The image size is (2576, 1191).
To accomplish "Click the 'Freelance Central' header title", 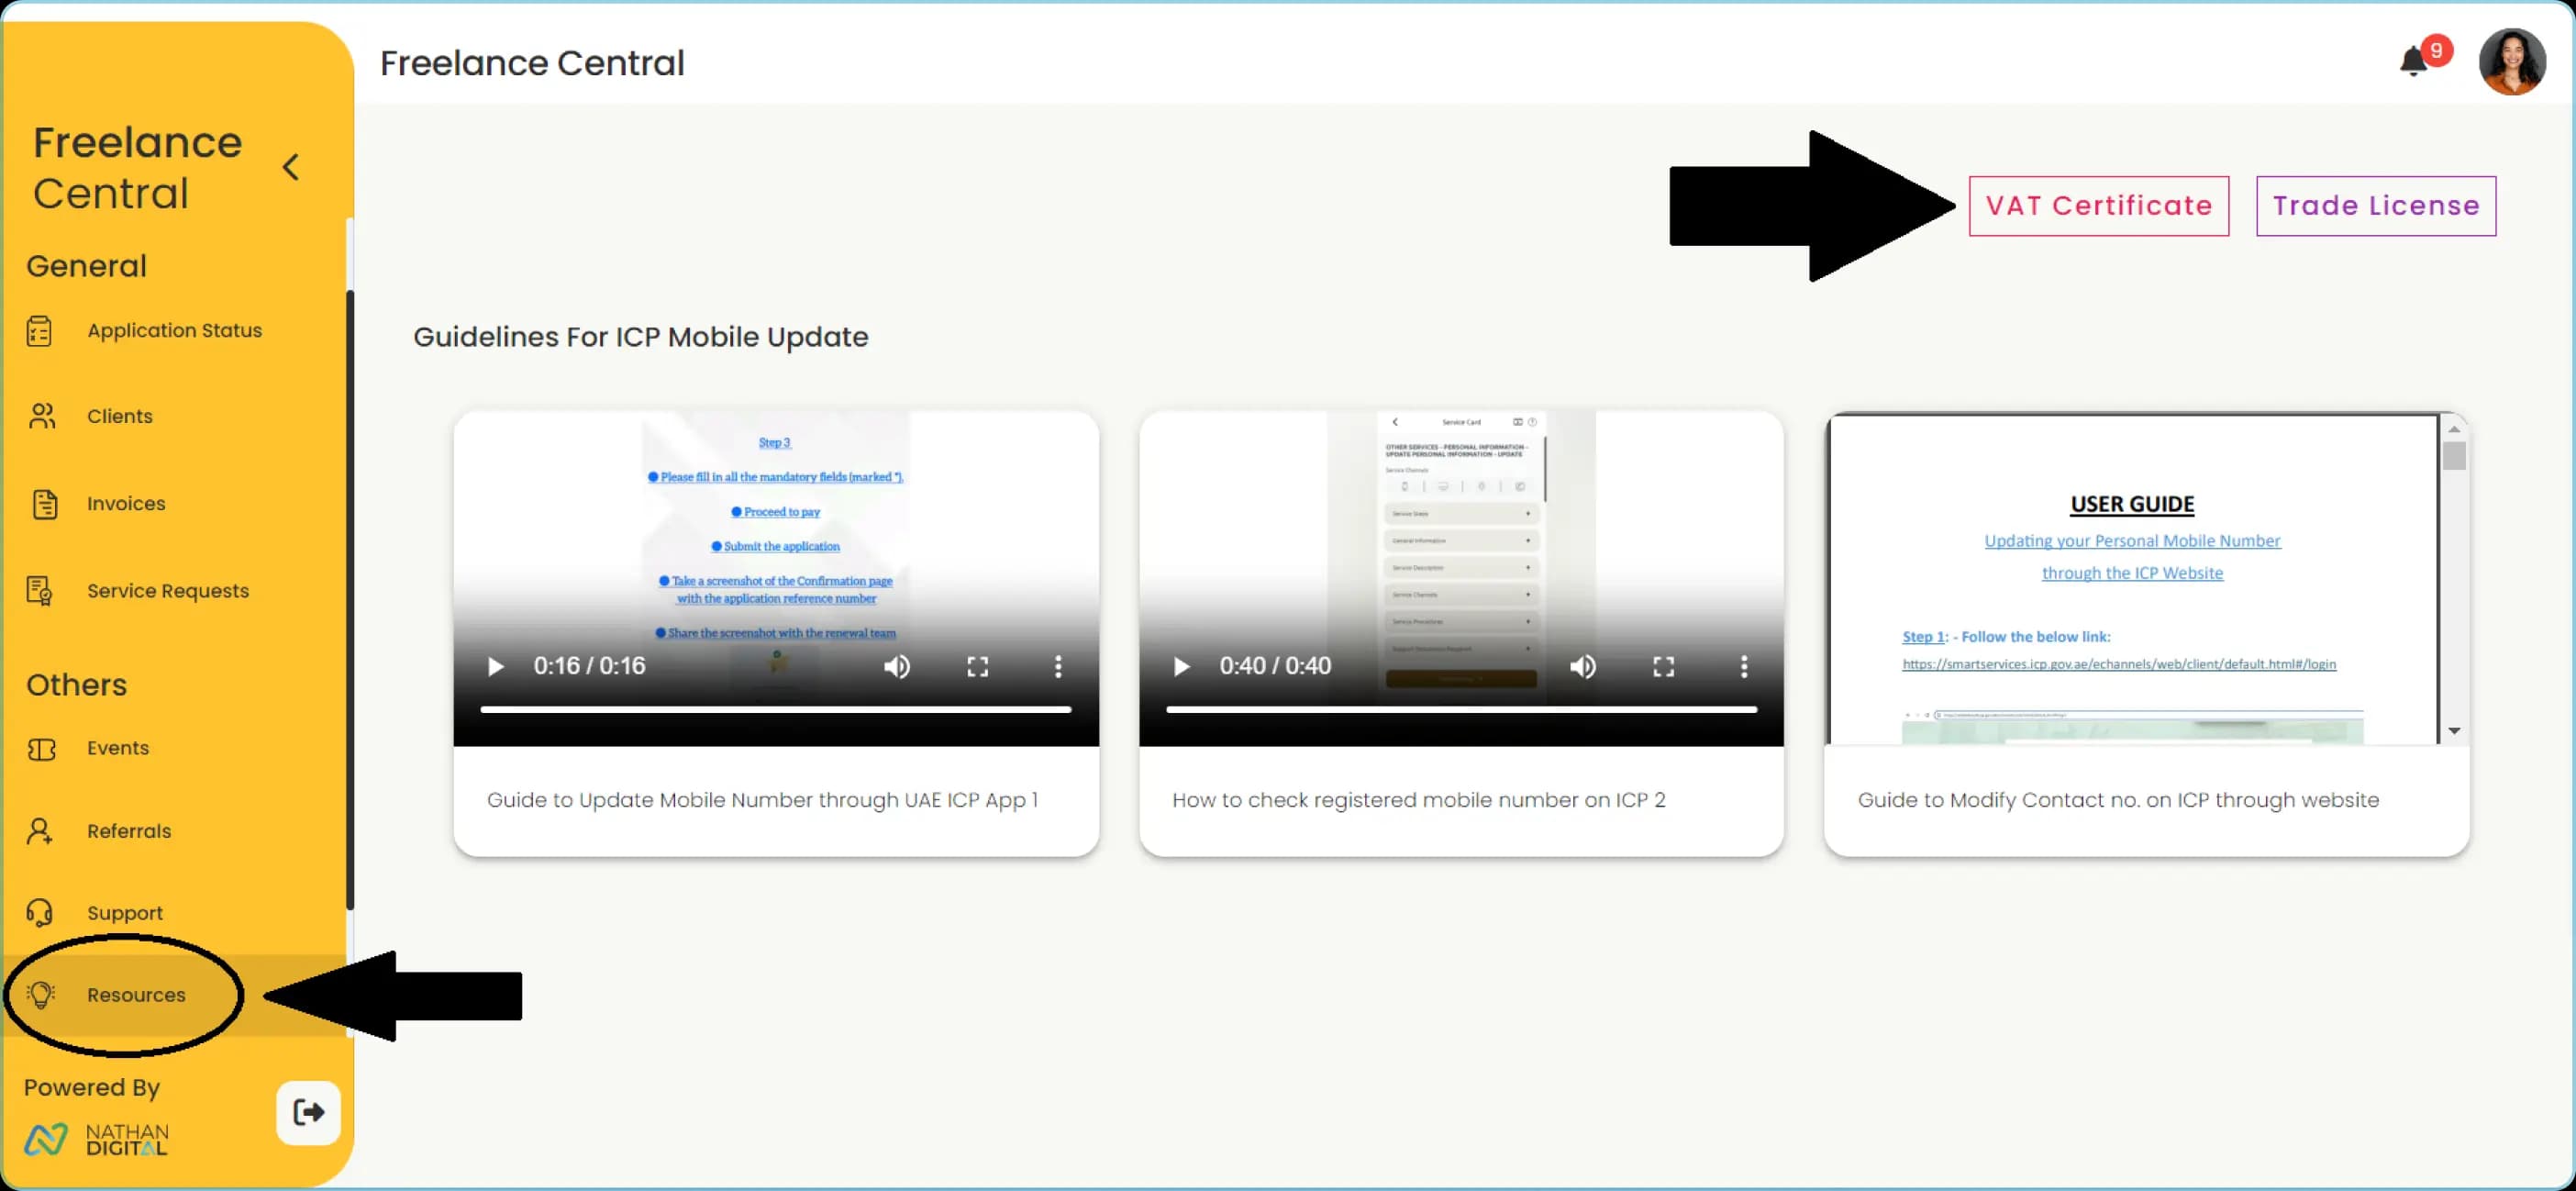I will tap(532, 63).
